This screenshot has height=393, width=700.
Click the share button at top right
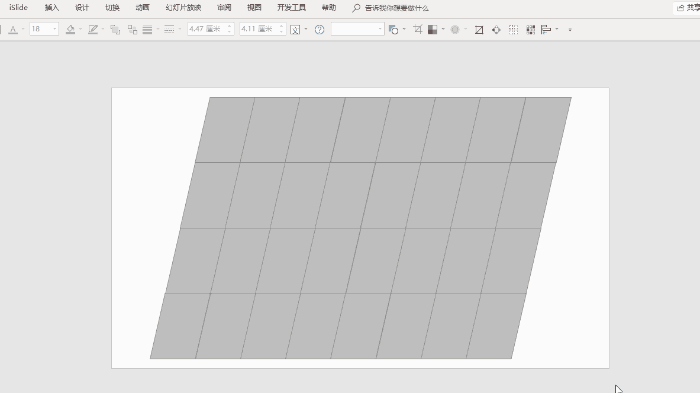pyautogui.click(x=688, y=8)
